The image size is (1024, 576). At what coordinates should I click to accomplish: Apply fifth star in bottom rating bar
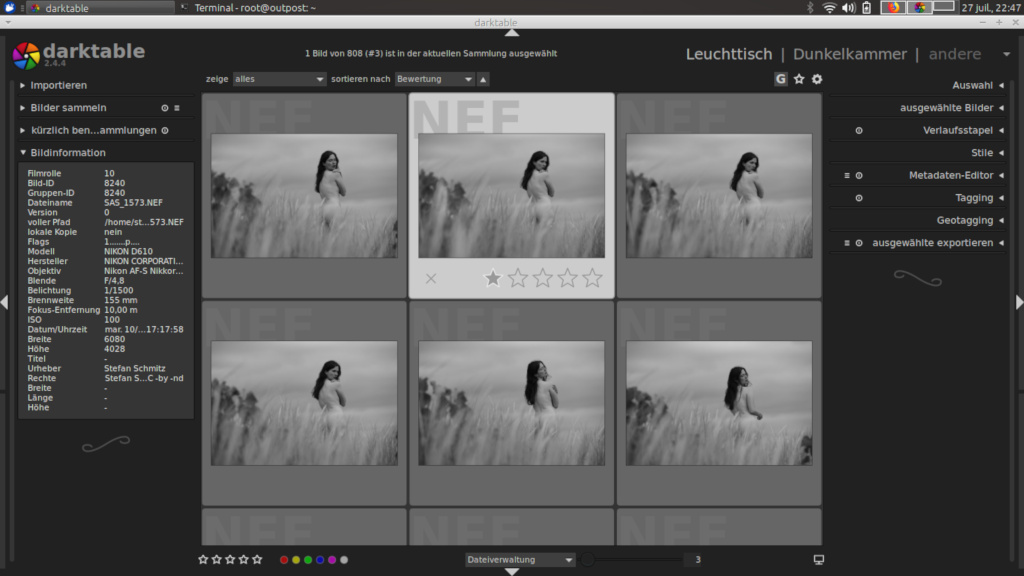(x=257, y=560)
